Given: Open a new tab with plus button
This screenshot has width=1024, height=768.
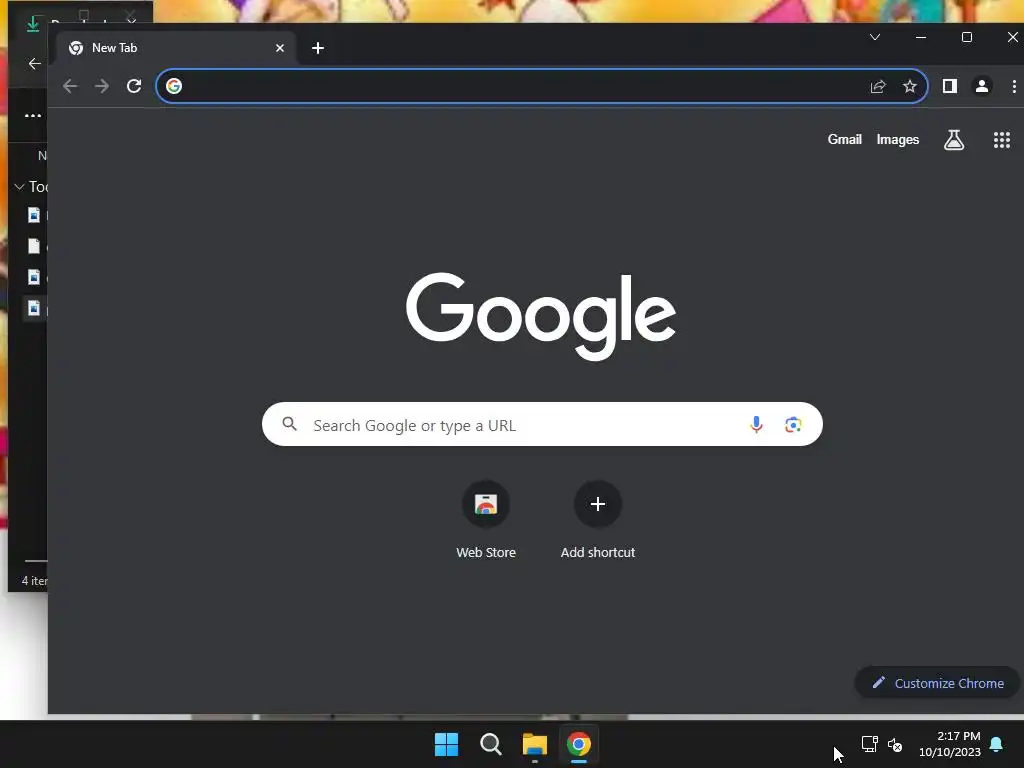Looking at the screenshot, I should pos(318,48).
